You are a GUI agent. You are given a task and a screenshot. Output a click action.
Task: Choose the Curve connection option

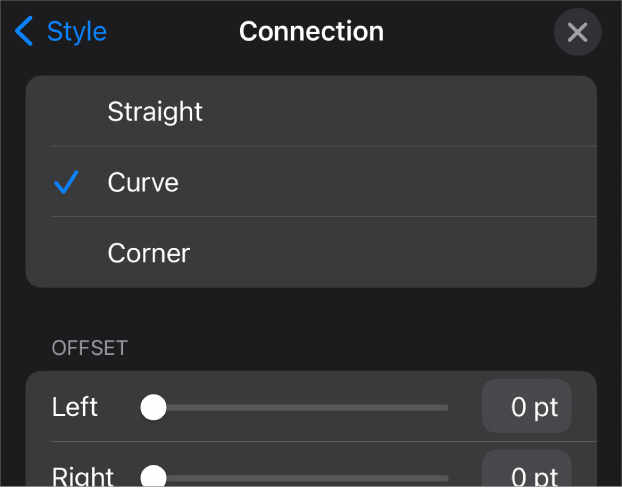tap(143, 182)
